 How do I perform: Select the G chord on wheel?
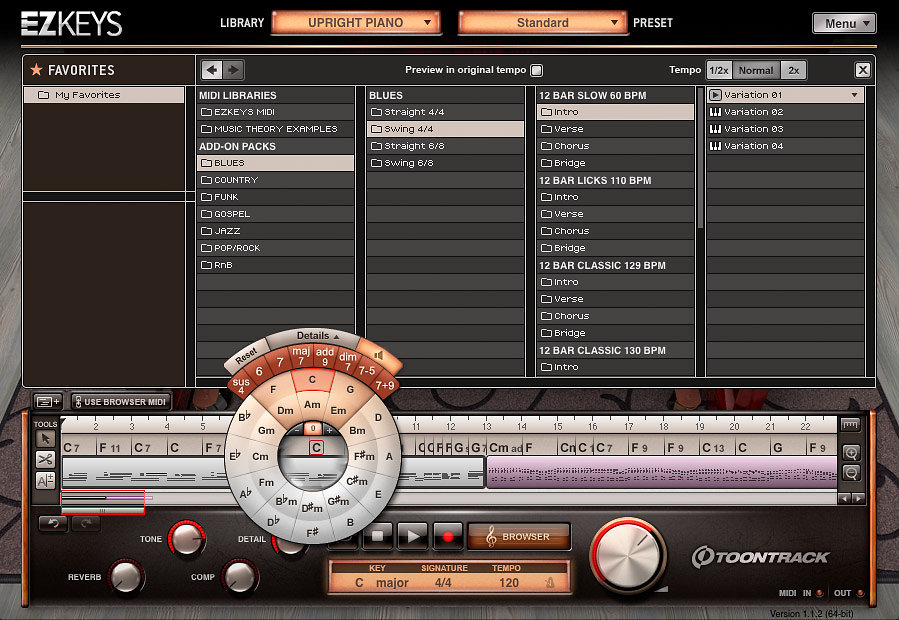350,389
